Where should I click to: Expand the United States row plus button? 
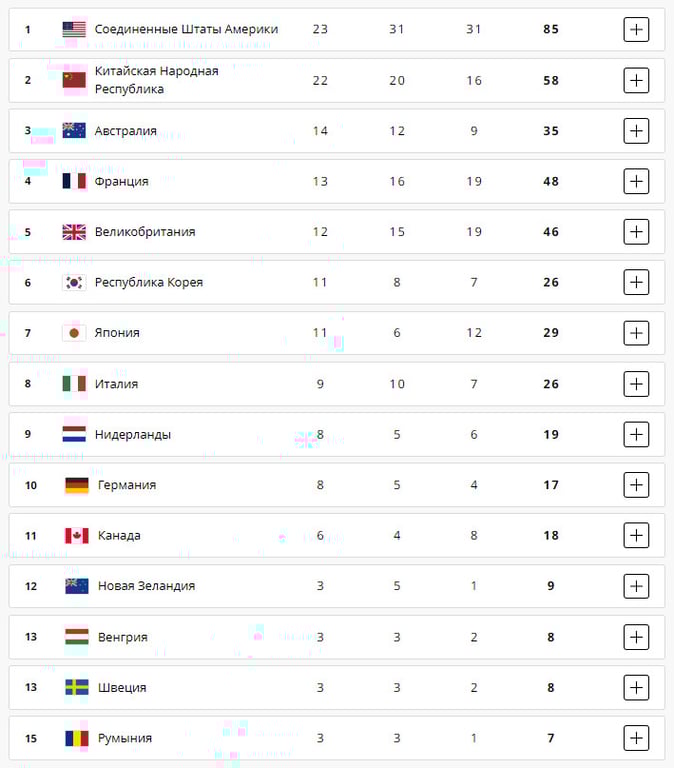[636, 30]
